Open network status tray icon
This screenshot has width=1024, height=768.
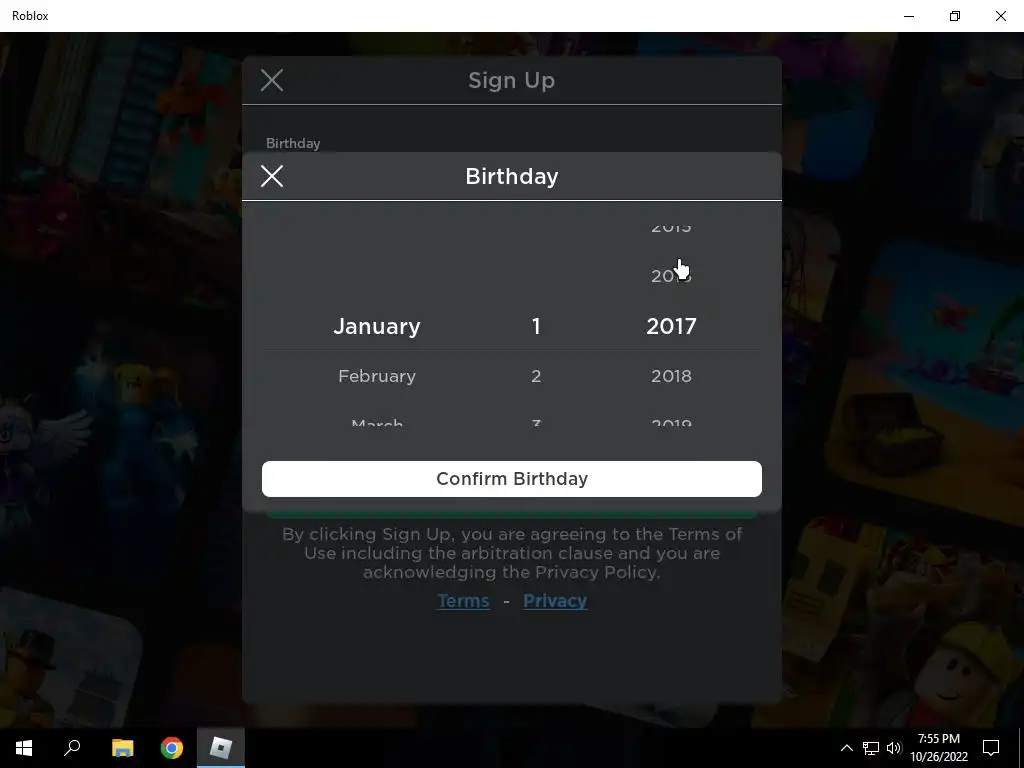871,748
